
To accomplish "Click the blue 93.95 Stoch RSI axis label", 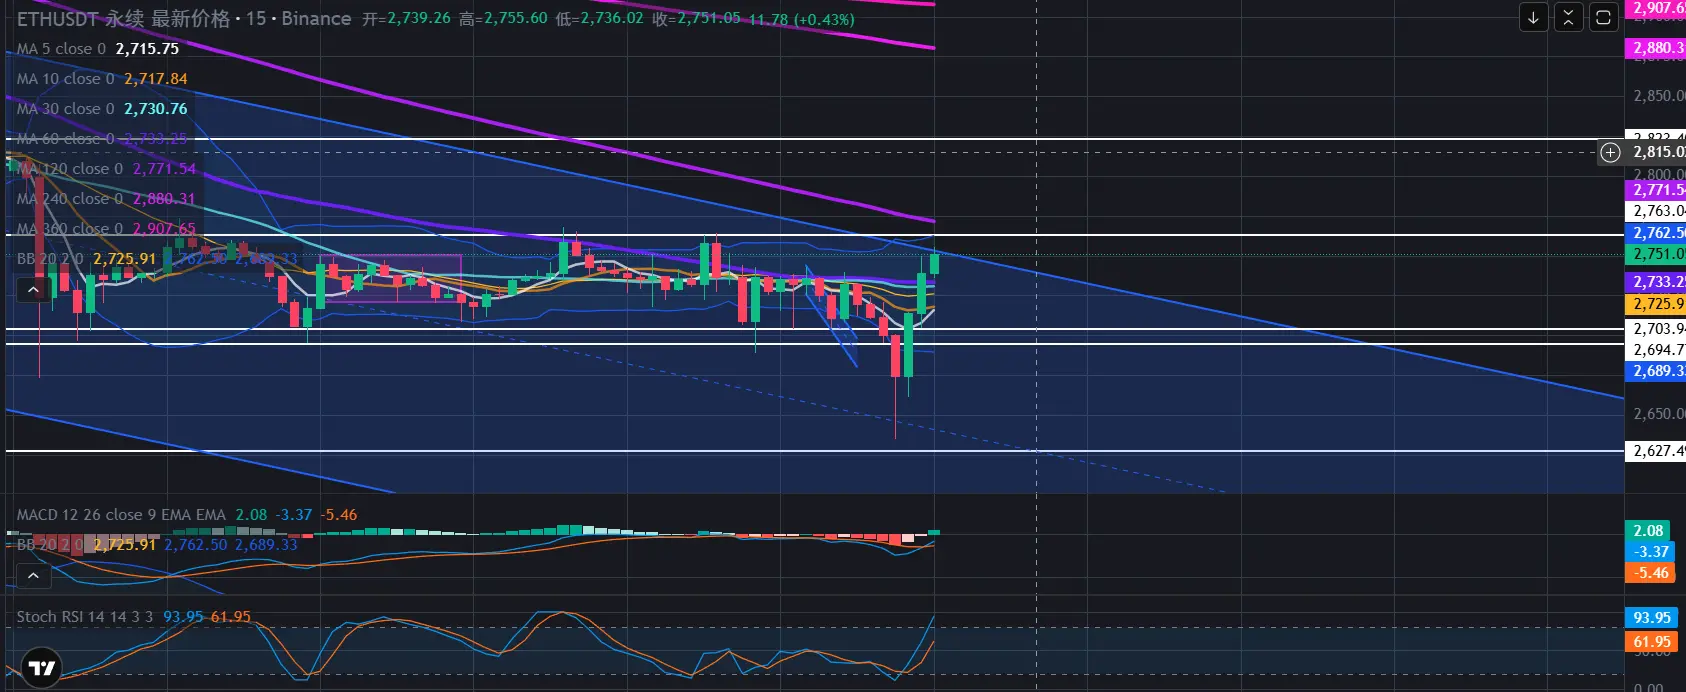I will [1651, 618].
